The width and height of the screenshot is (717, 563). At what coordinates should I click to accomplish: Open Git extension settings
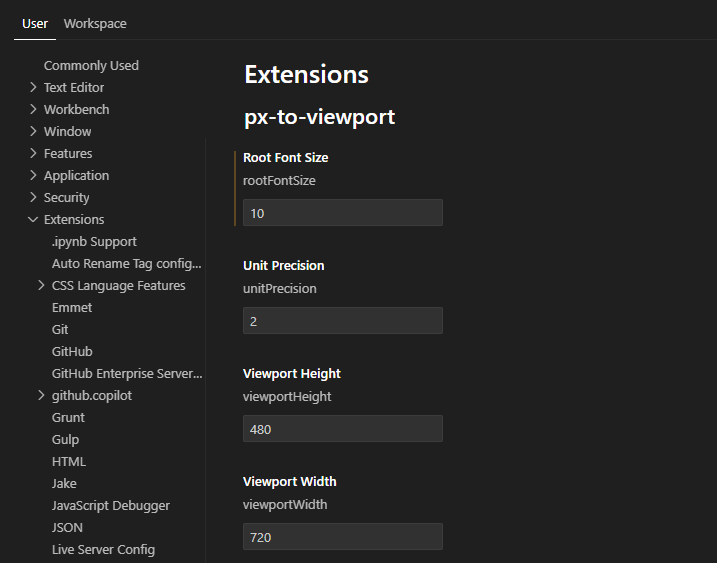60,329
